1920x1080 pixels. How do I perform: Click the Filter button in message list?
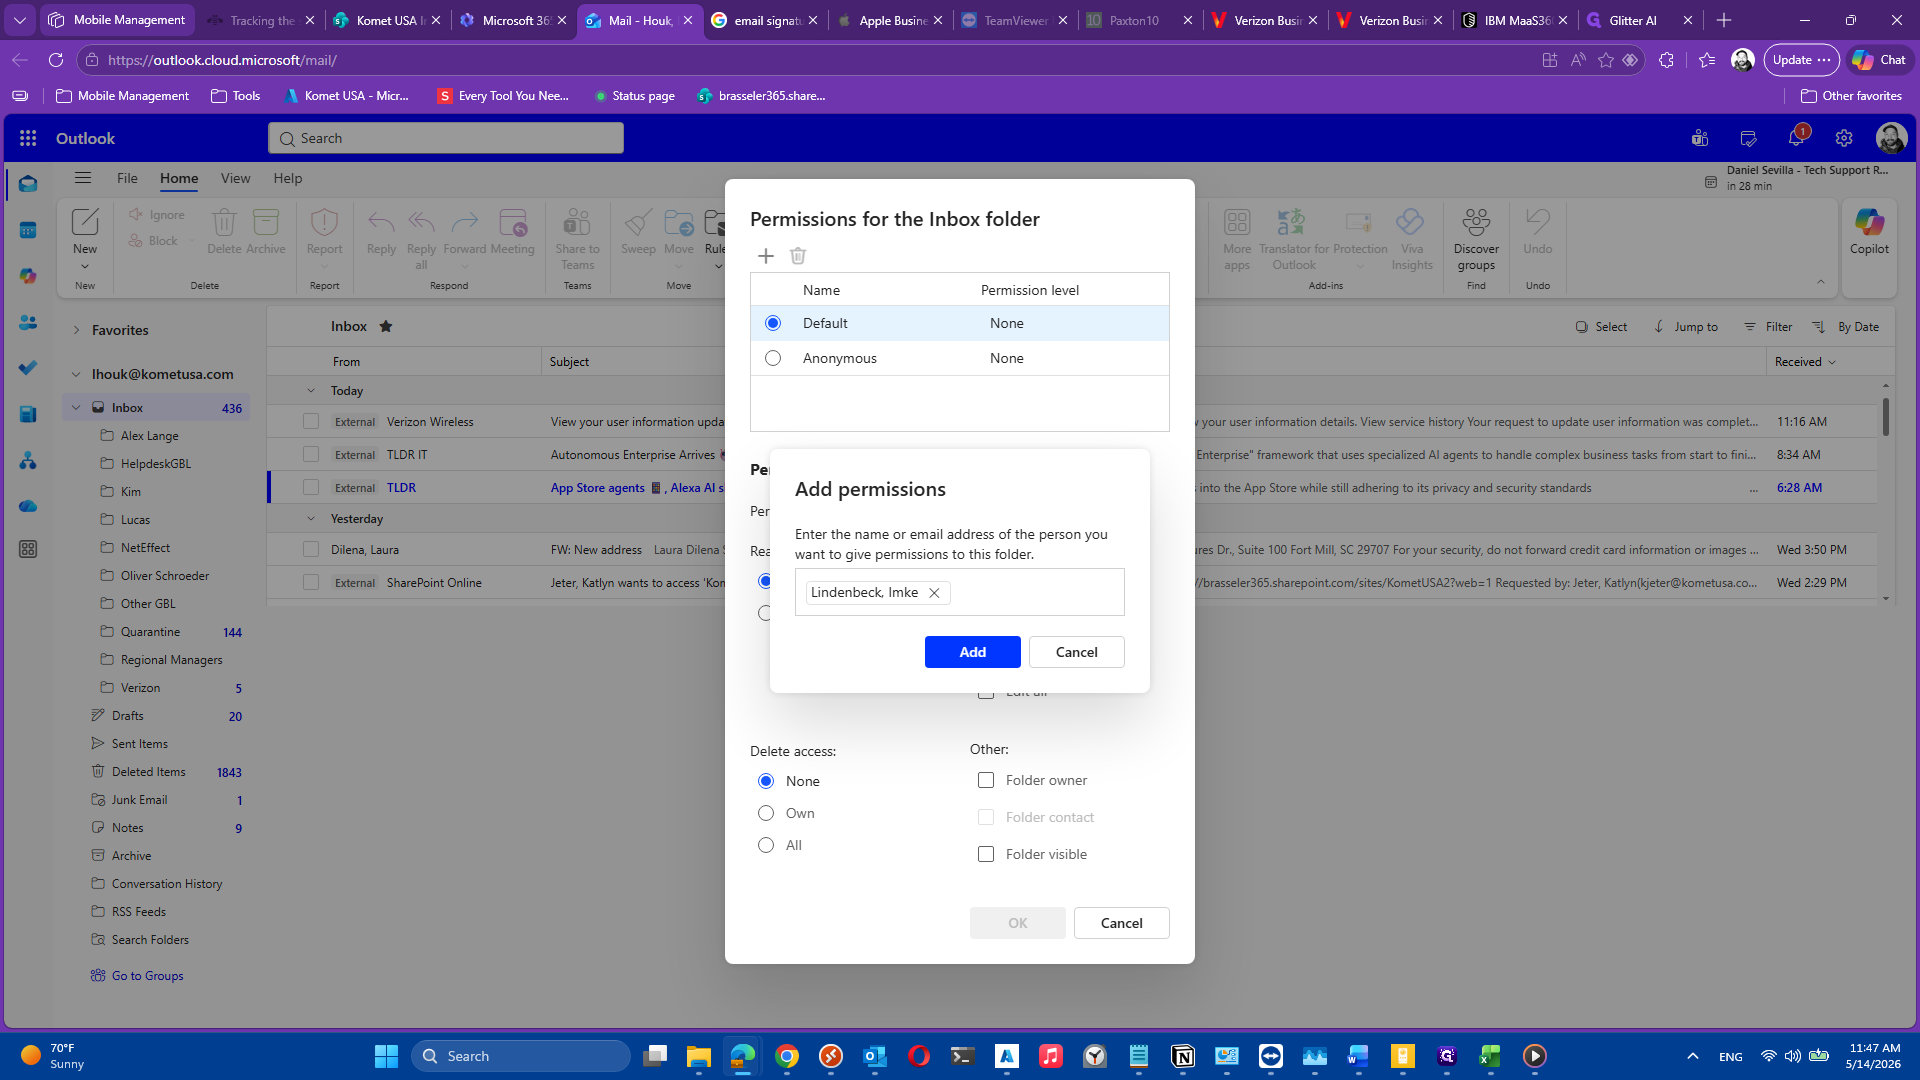(1768, 327)
